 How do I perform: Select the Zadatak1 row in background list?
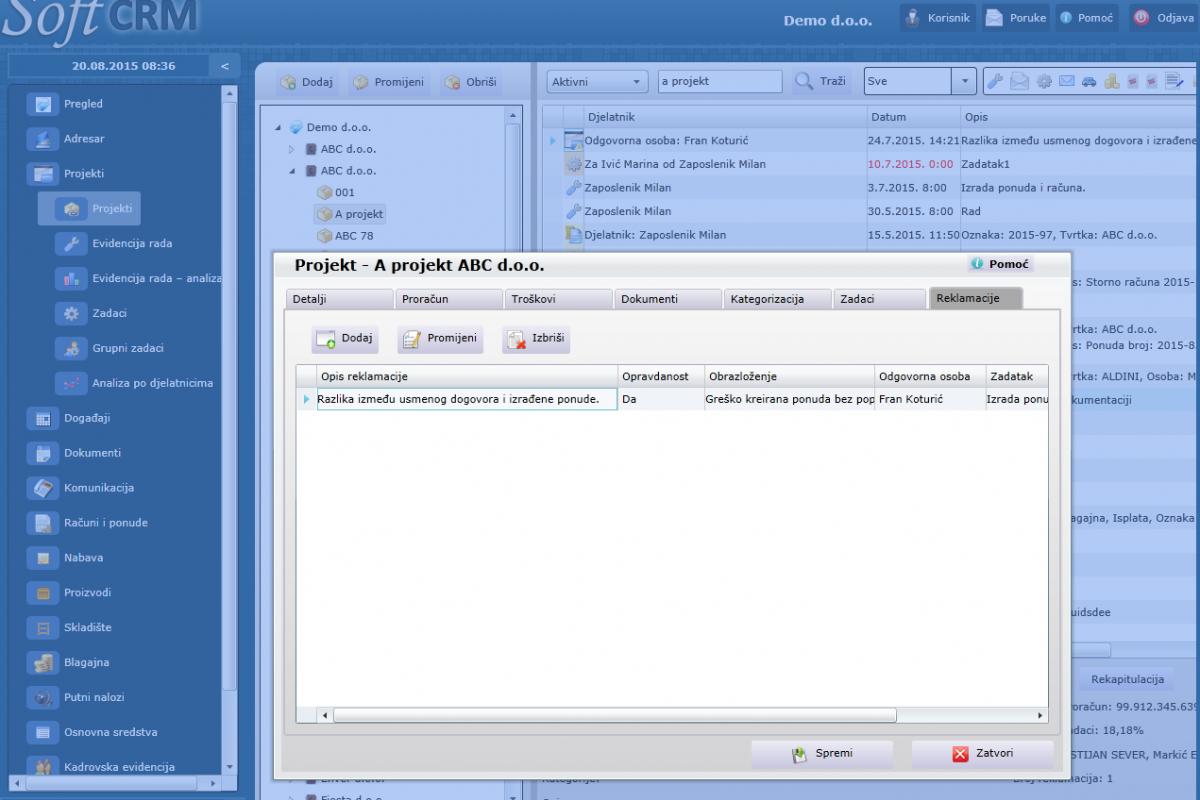[x=870, y=164]
